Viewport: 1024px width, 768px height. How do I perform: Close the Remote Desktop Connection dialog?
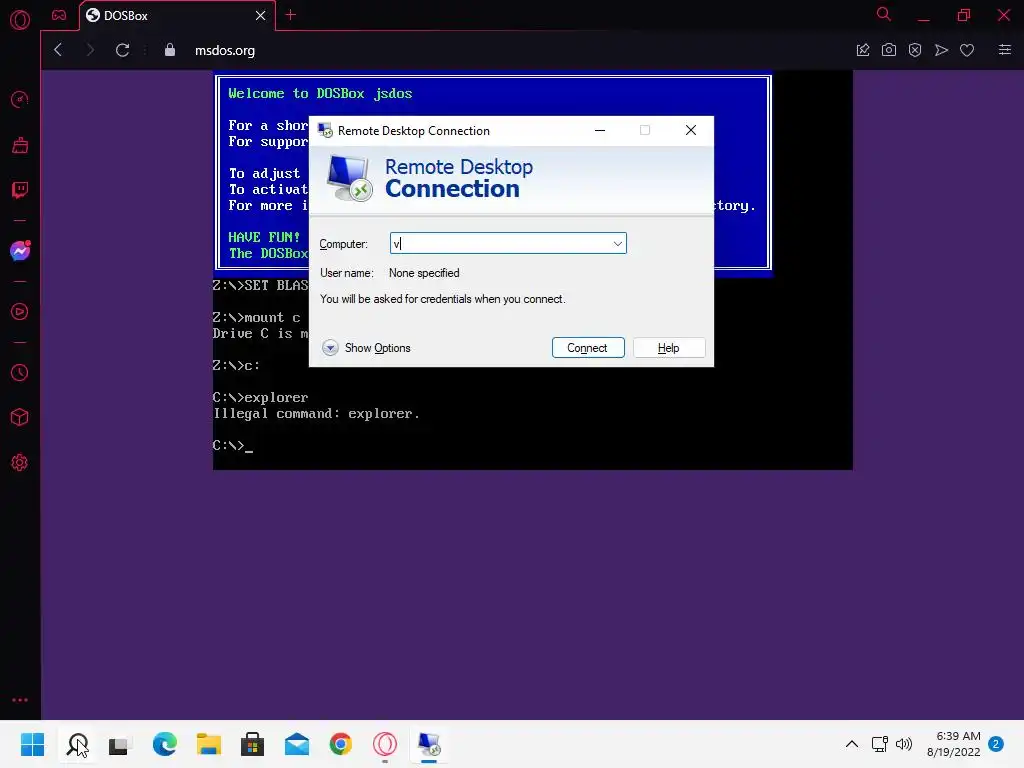pos(690,131)
